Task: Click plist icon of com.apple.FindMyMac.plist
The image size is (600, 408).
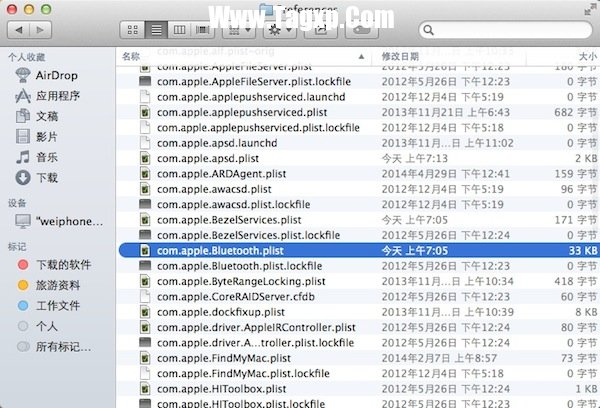Action: (145, 358)
